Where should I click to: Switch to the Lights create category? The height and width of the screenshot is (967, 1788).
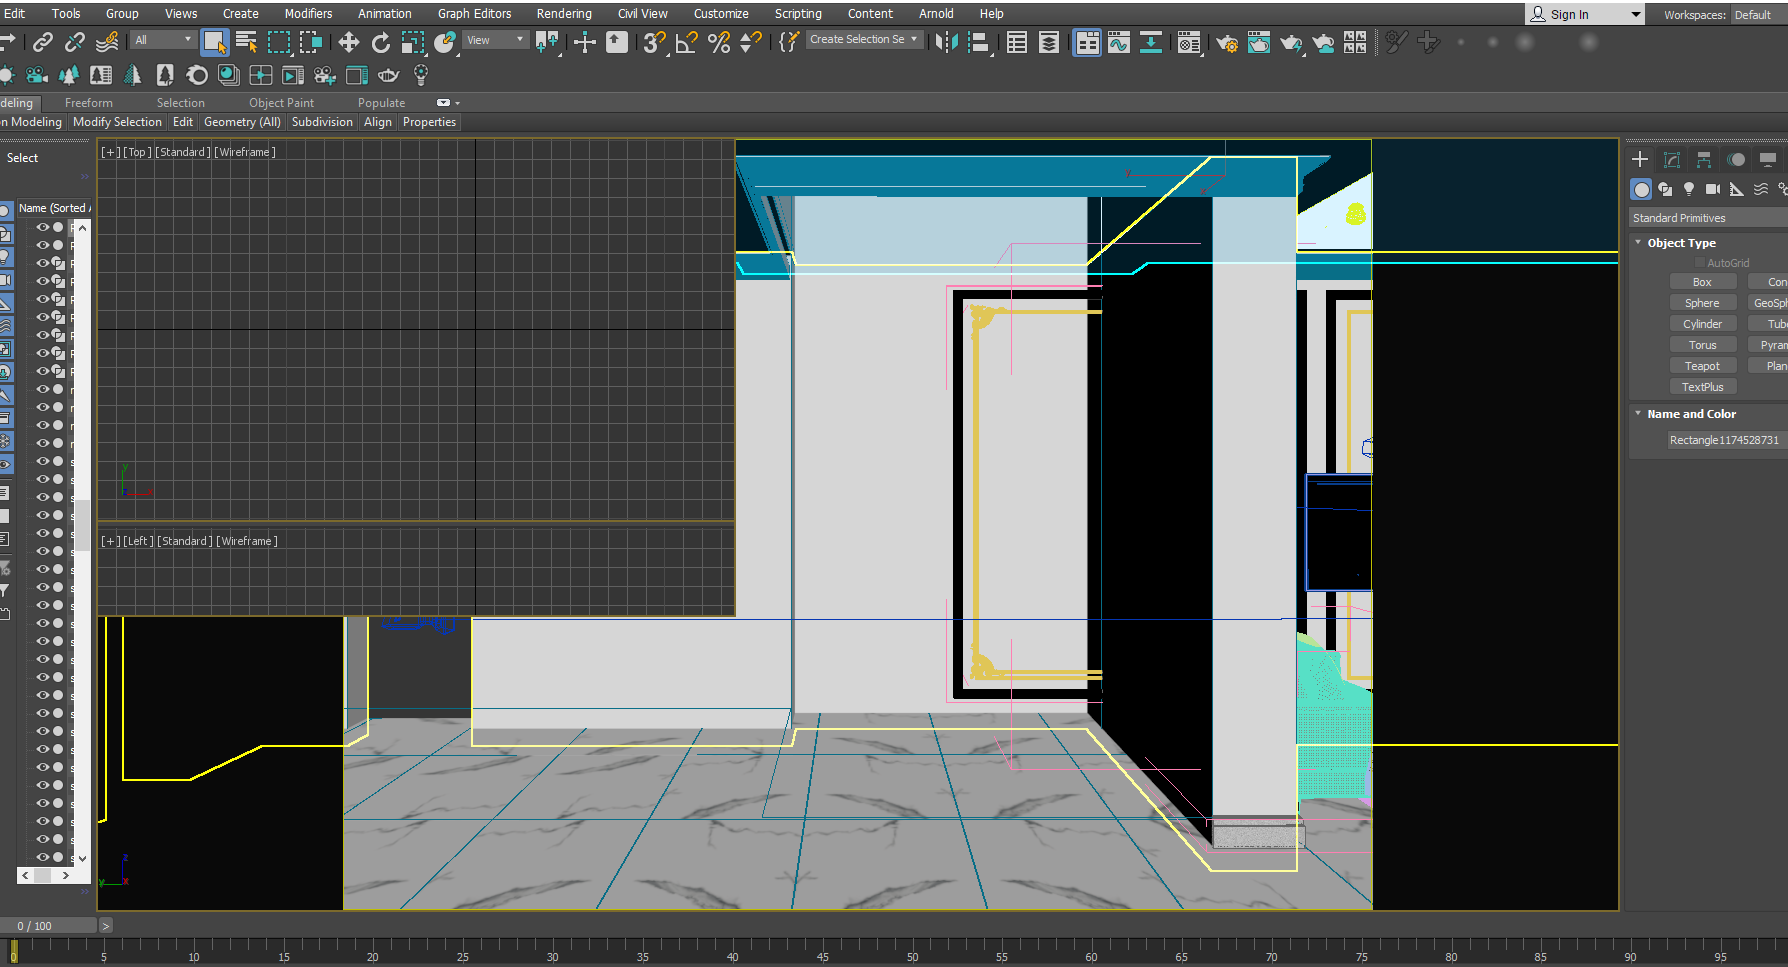[1689, 189]
